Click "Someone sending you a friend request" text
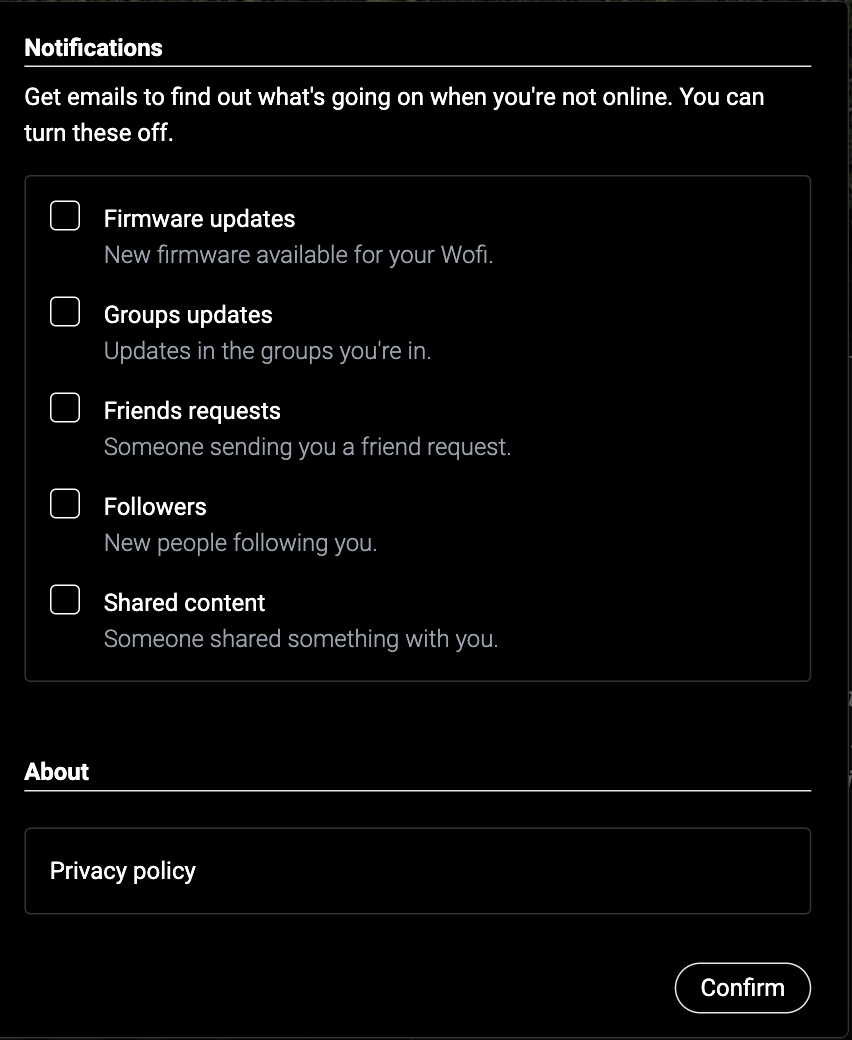Viewport: 852px width, 1040px height. click(307, 447)
